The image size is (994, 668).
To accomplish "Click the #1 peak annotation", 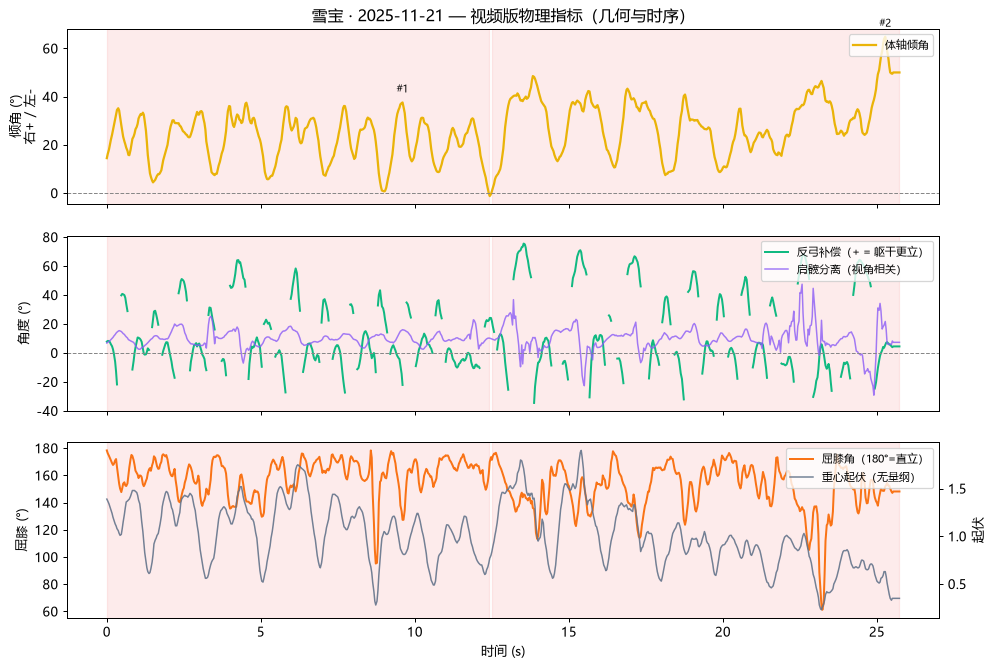I will coord(402,88).
